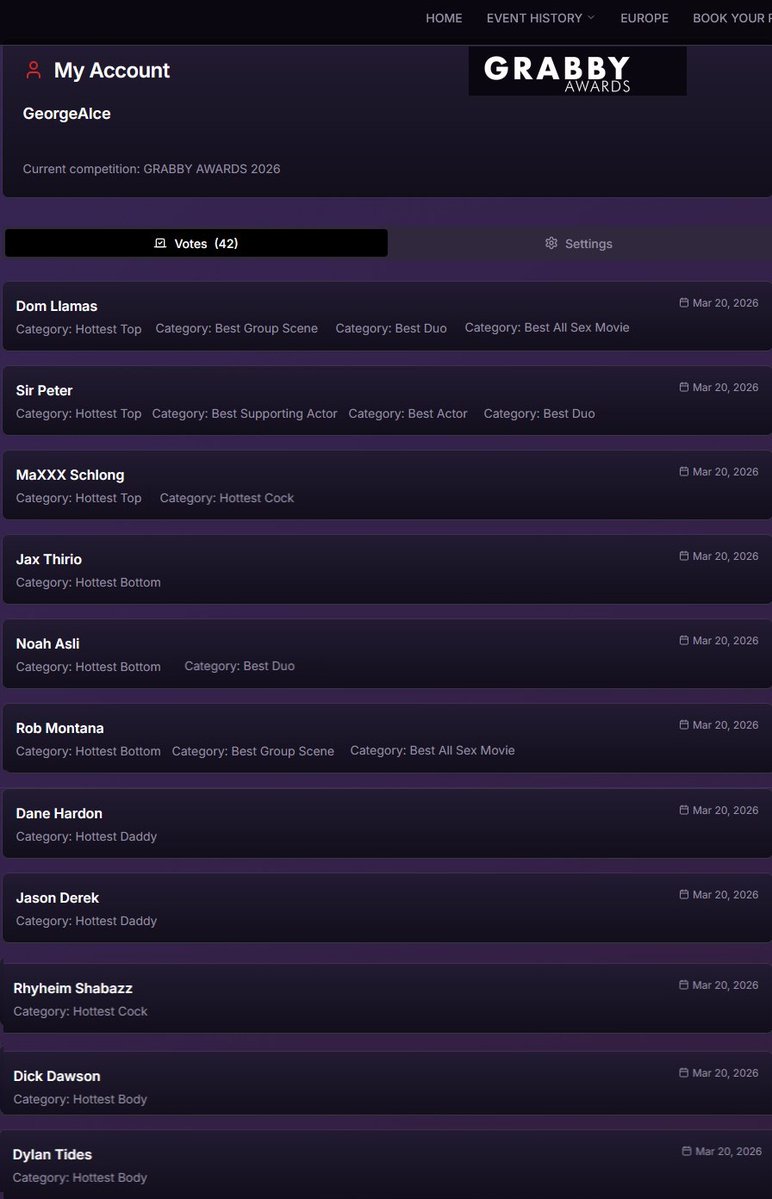Click Mar 20, 2026 date in Dom Llamas row

[x=725, y=303]
